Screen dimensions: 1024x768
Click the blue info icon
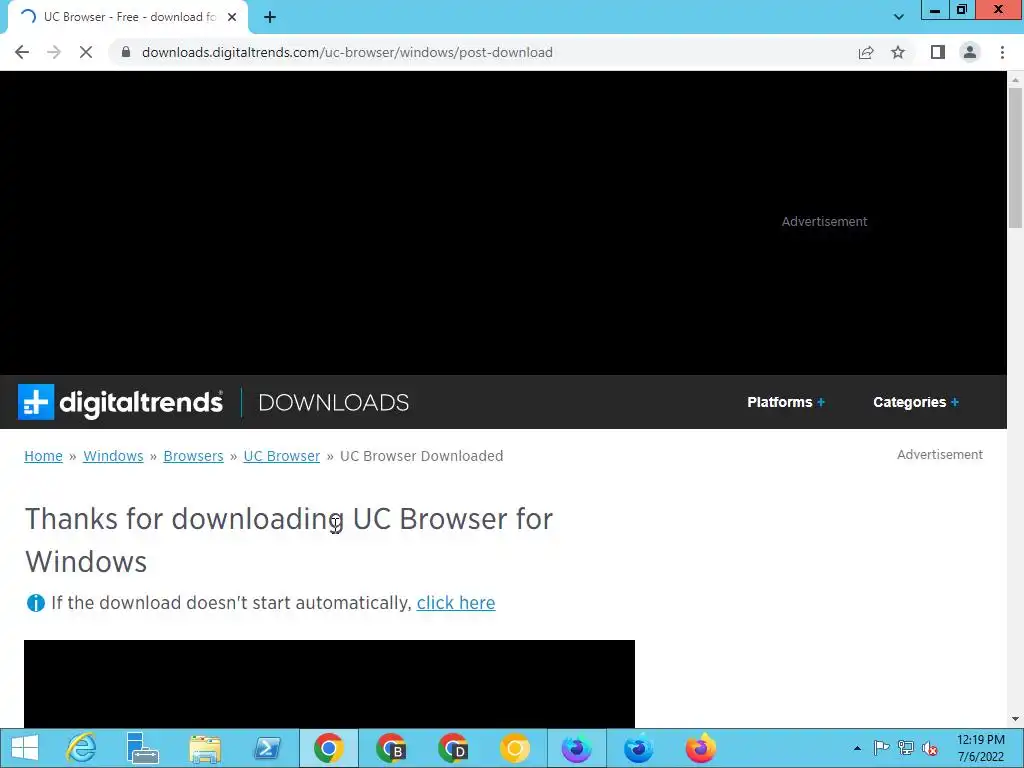click(35, 603)
